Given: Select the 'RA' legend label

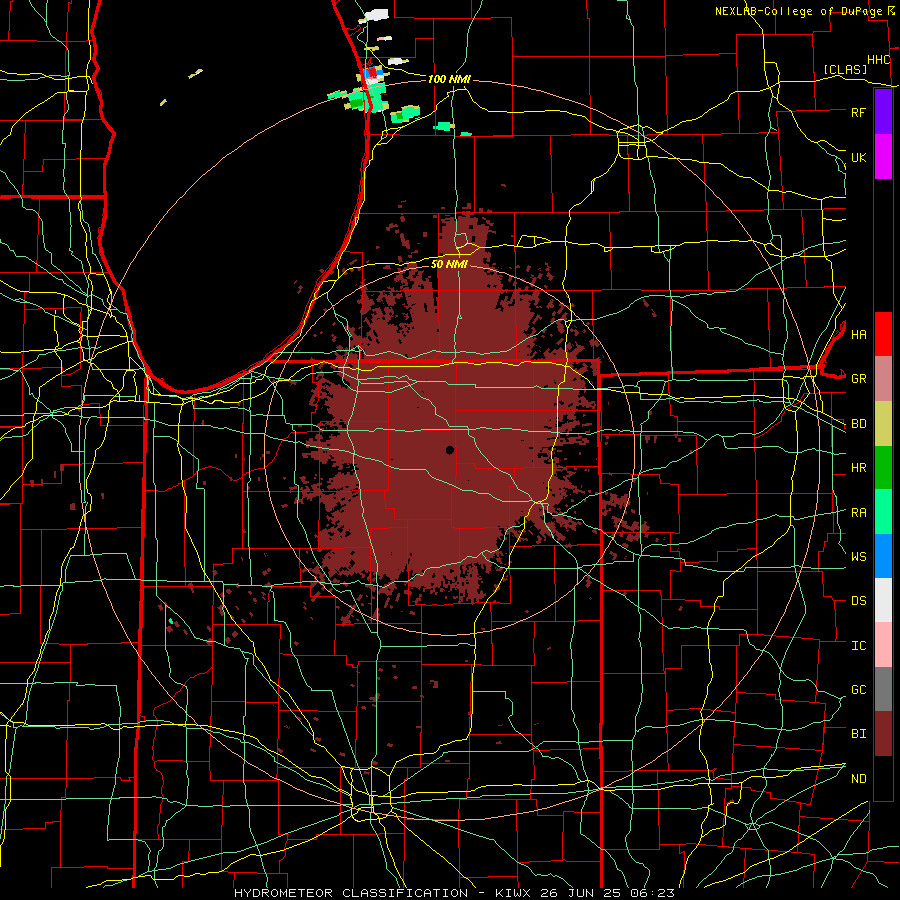Looking at the screenshot, I should coord(858,513).
